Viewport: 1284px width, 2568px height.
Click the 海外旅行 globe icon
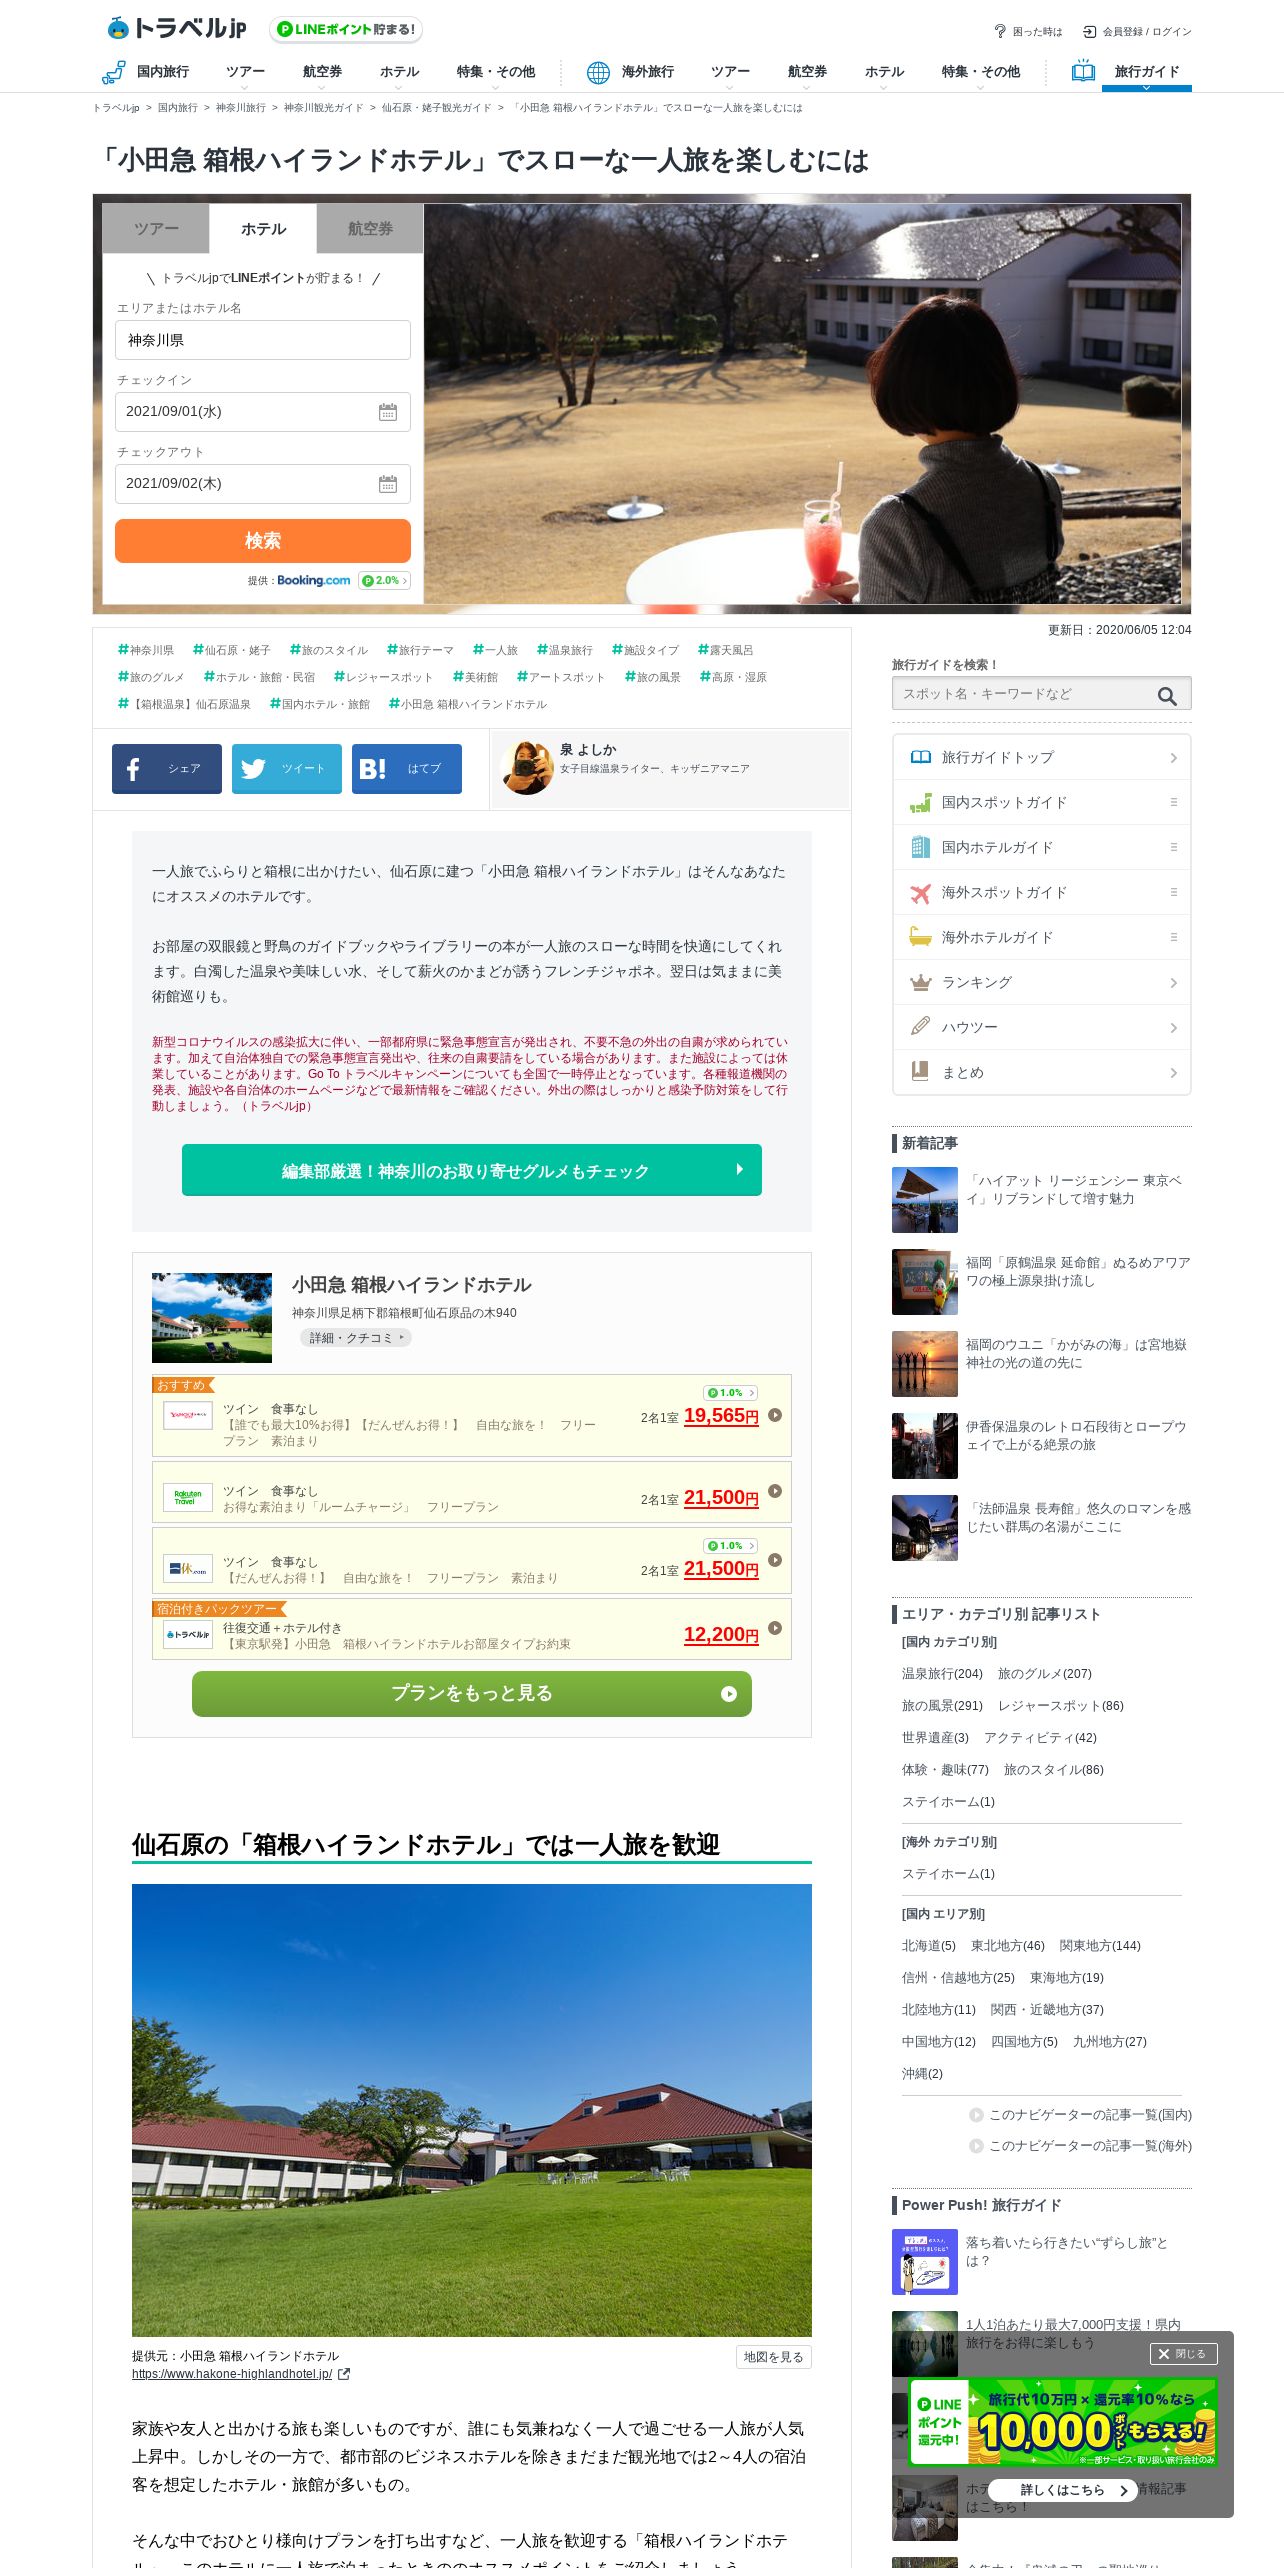[x=598, y=72]
